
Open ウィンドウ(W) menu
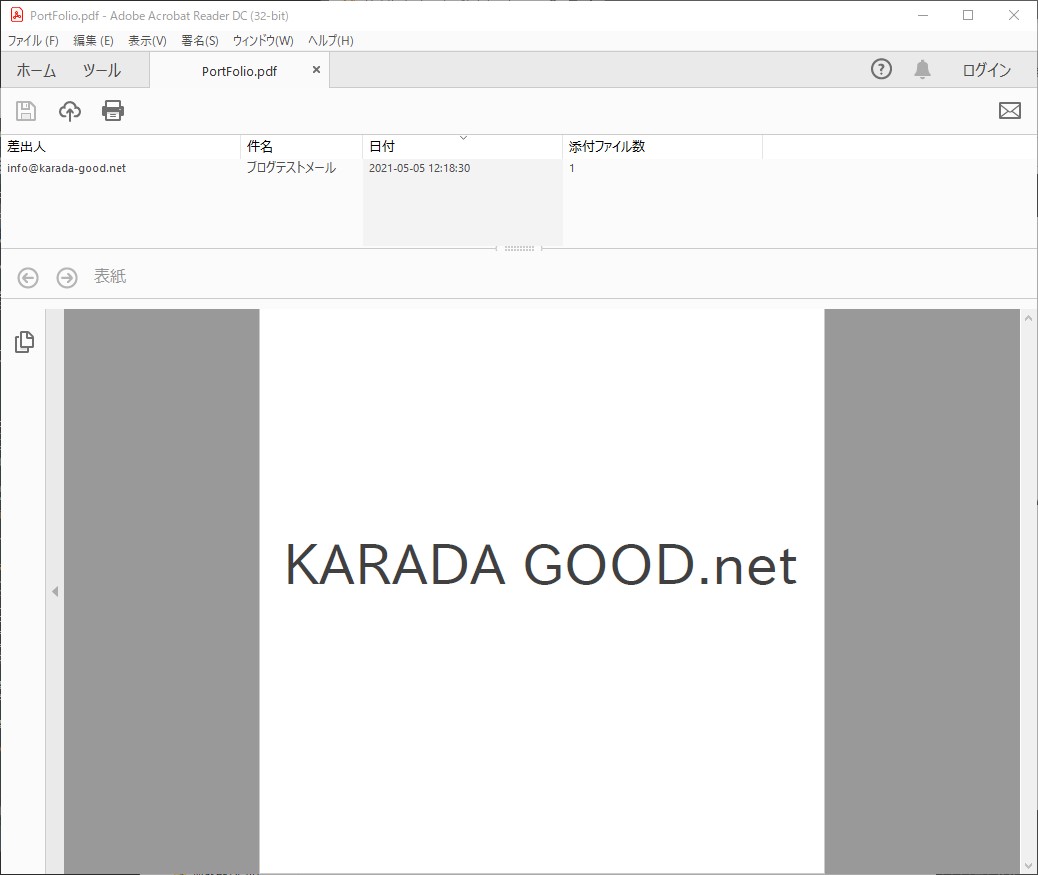[x=263, y=41]
